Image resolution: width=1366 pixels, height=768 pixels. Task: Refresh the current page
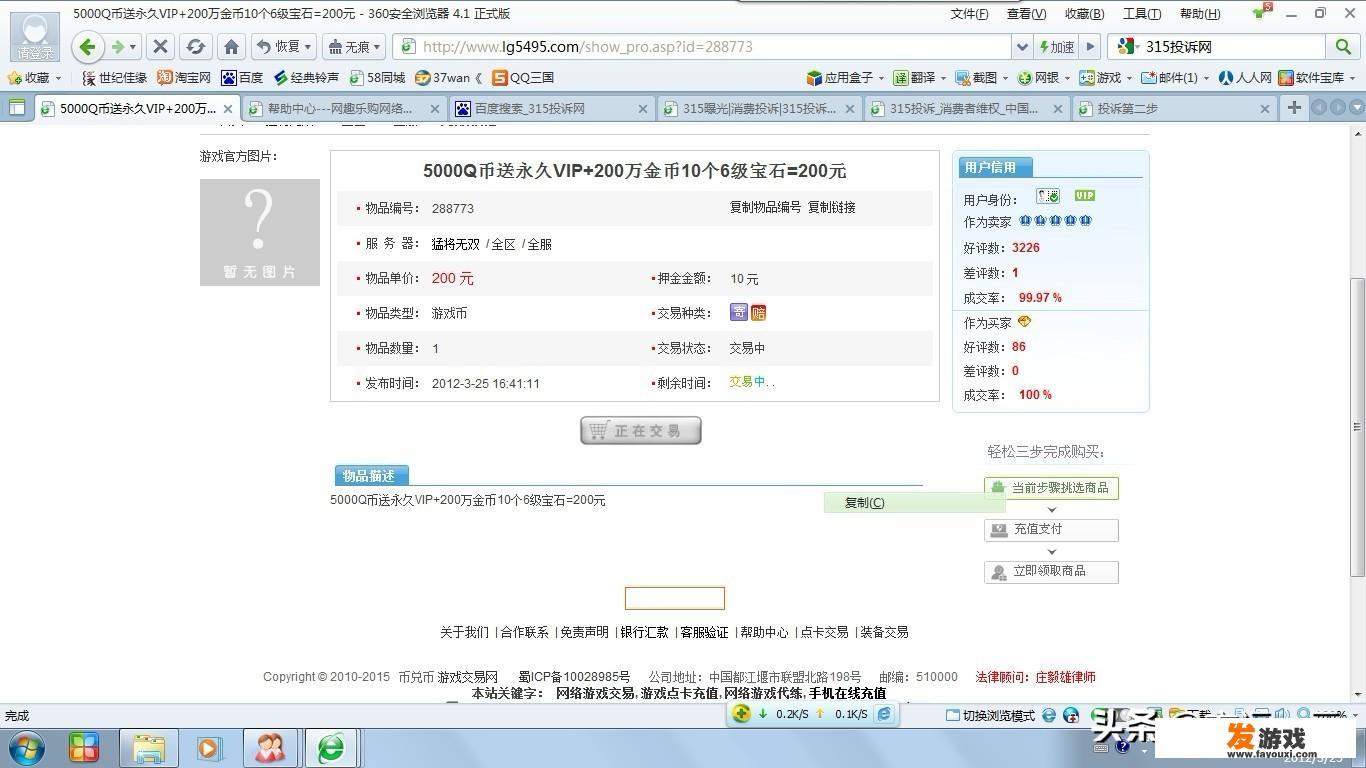click(195, 47)
